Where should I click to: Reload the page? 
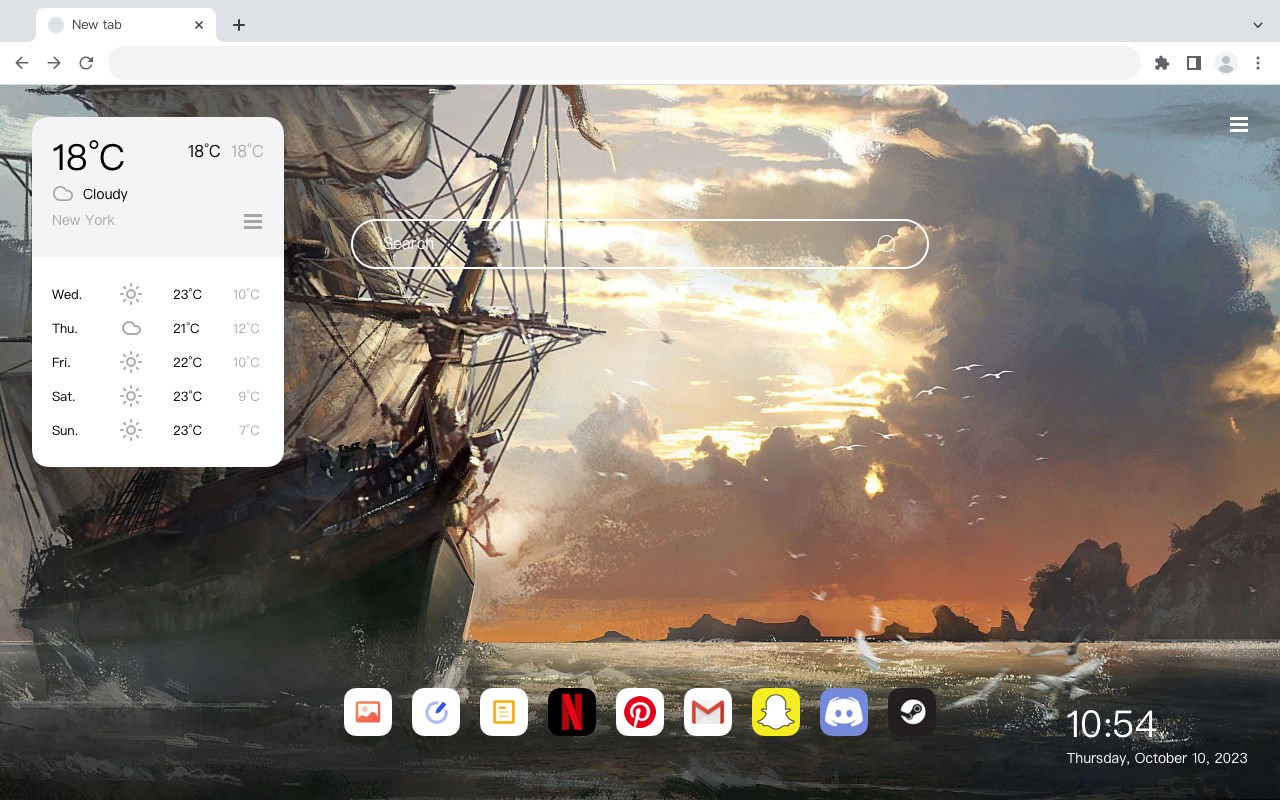click(x=86, y=63)
